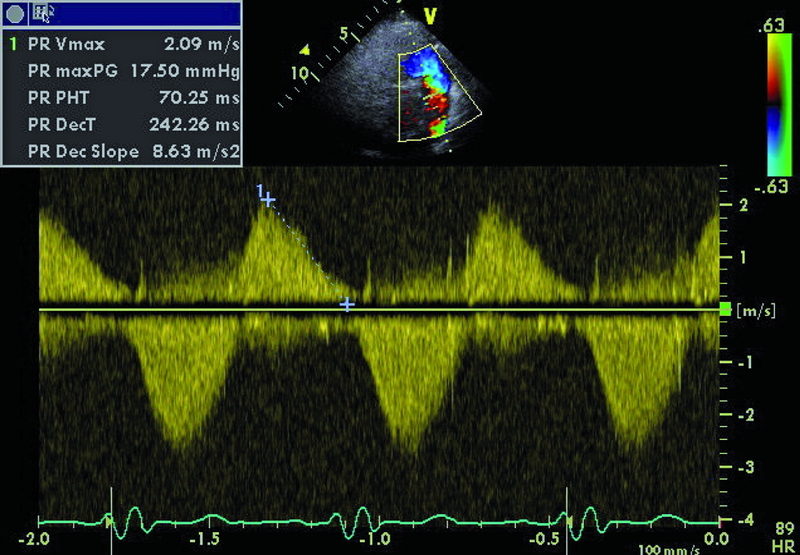Click the -1.0 time marker on timeline
The image size is (800, 555).
(x=373, y=538)
